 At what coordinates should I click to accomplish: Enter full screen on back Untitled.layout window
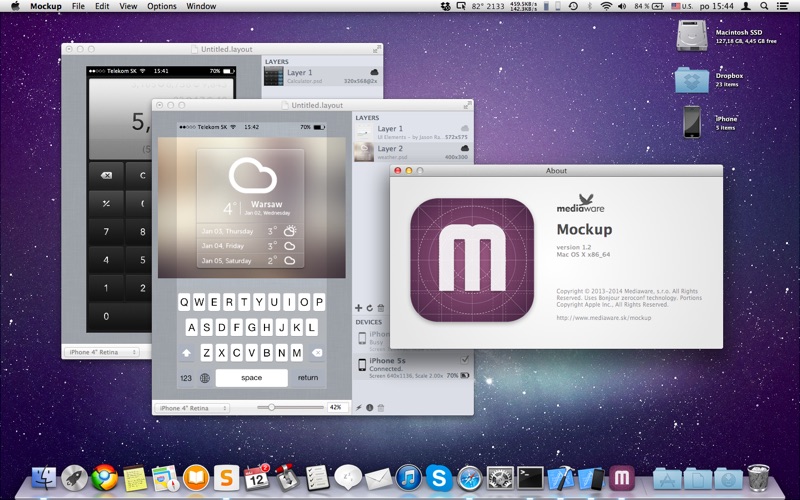click(377, 49)
